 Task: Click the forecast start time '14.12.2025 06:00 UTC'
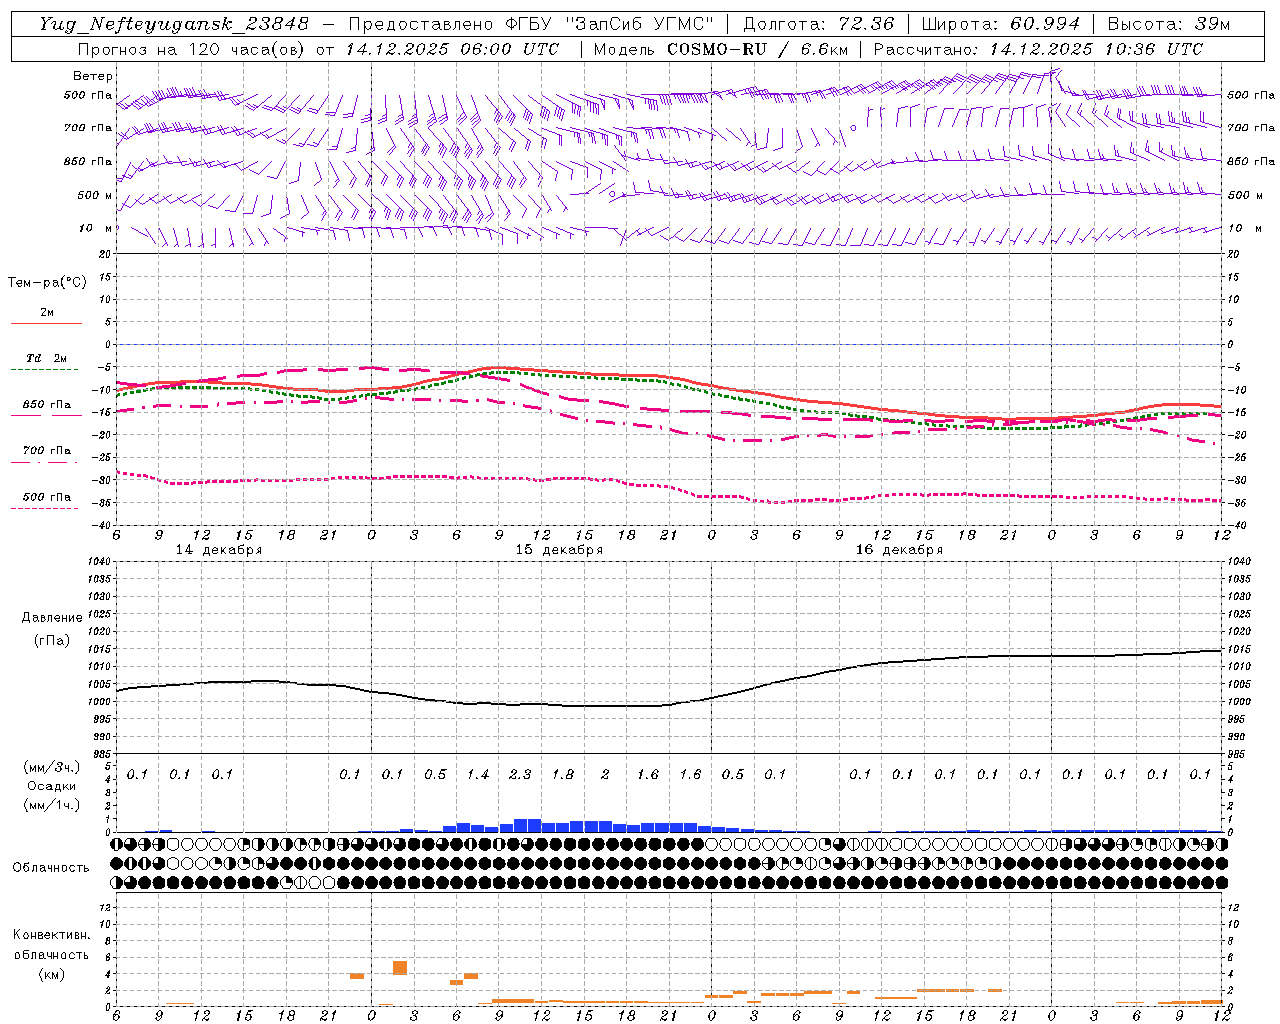point(452,49)
